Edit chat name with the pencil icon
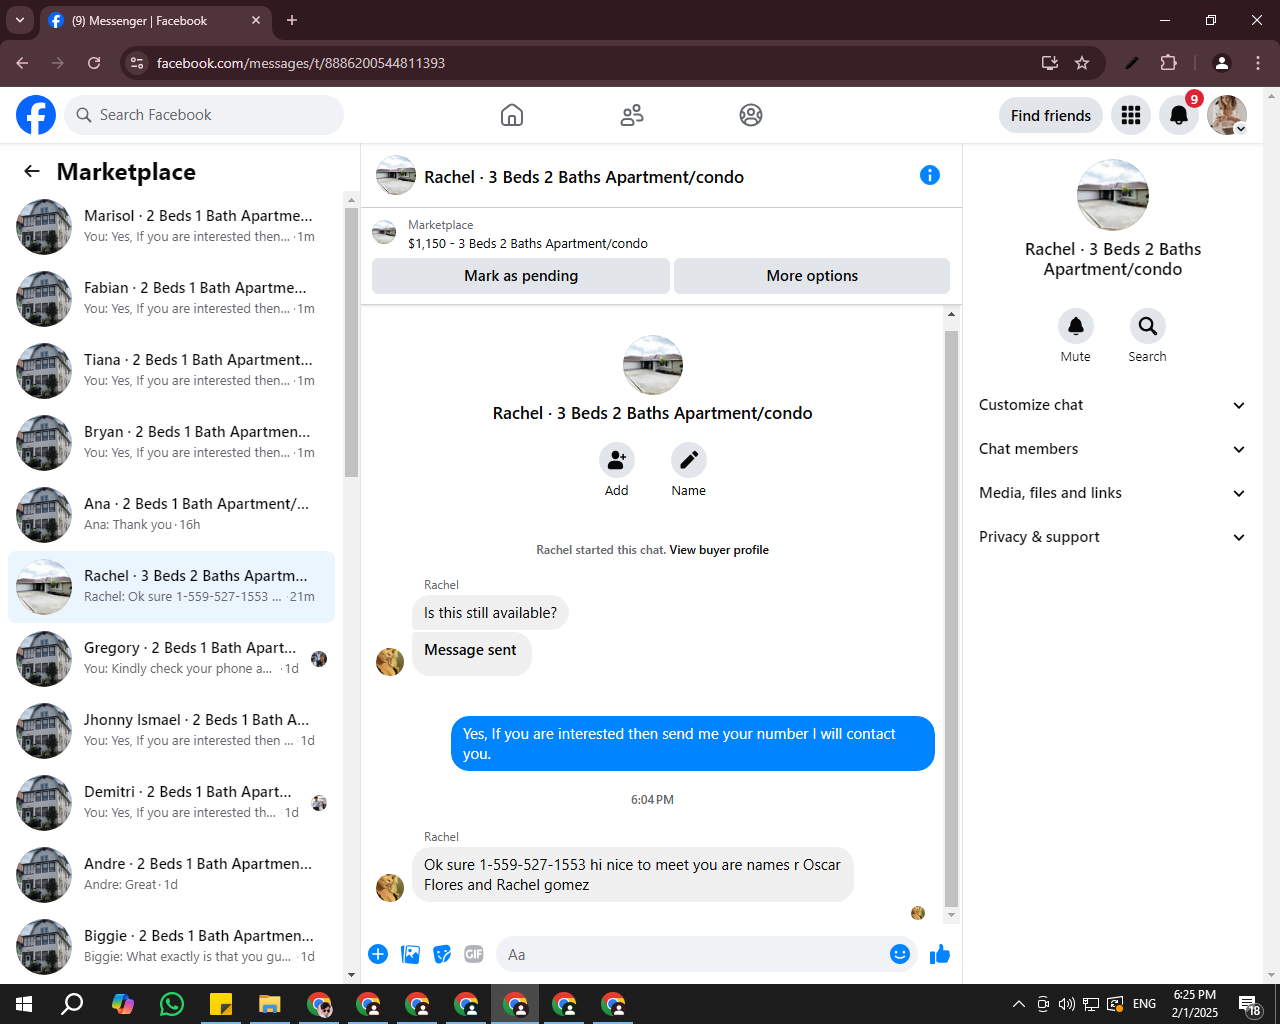This screenshot has height=1024, width=1280. click(689, 460)
